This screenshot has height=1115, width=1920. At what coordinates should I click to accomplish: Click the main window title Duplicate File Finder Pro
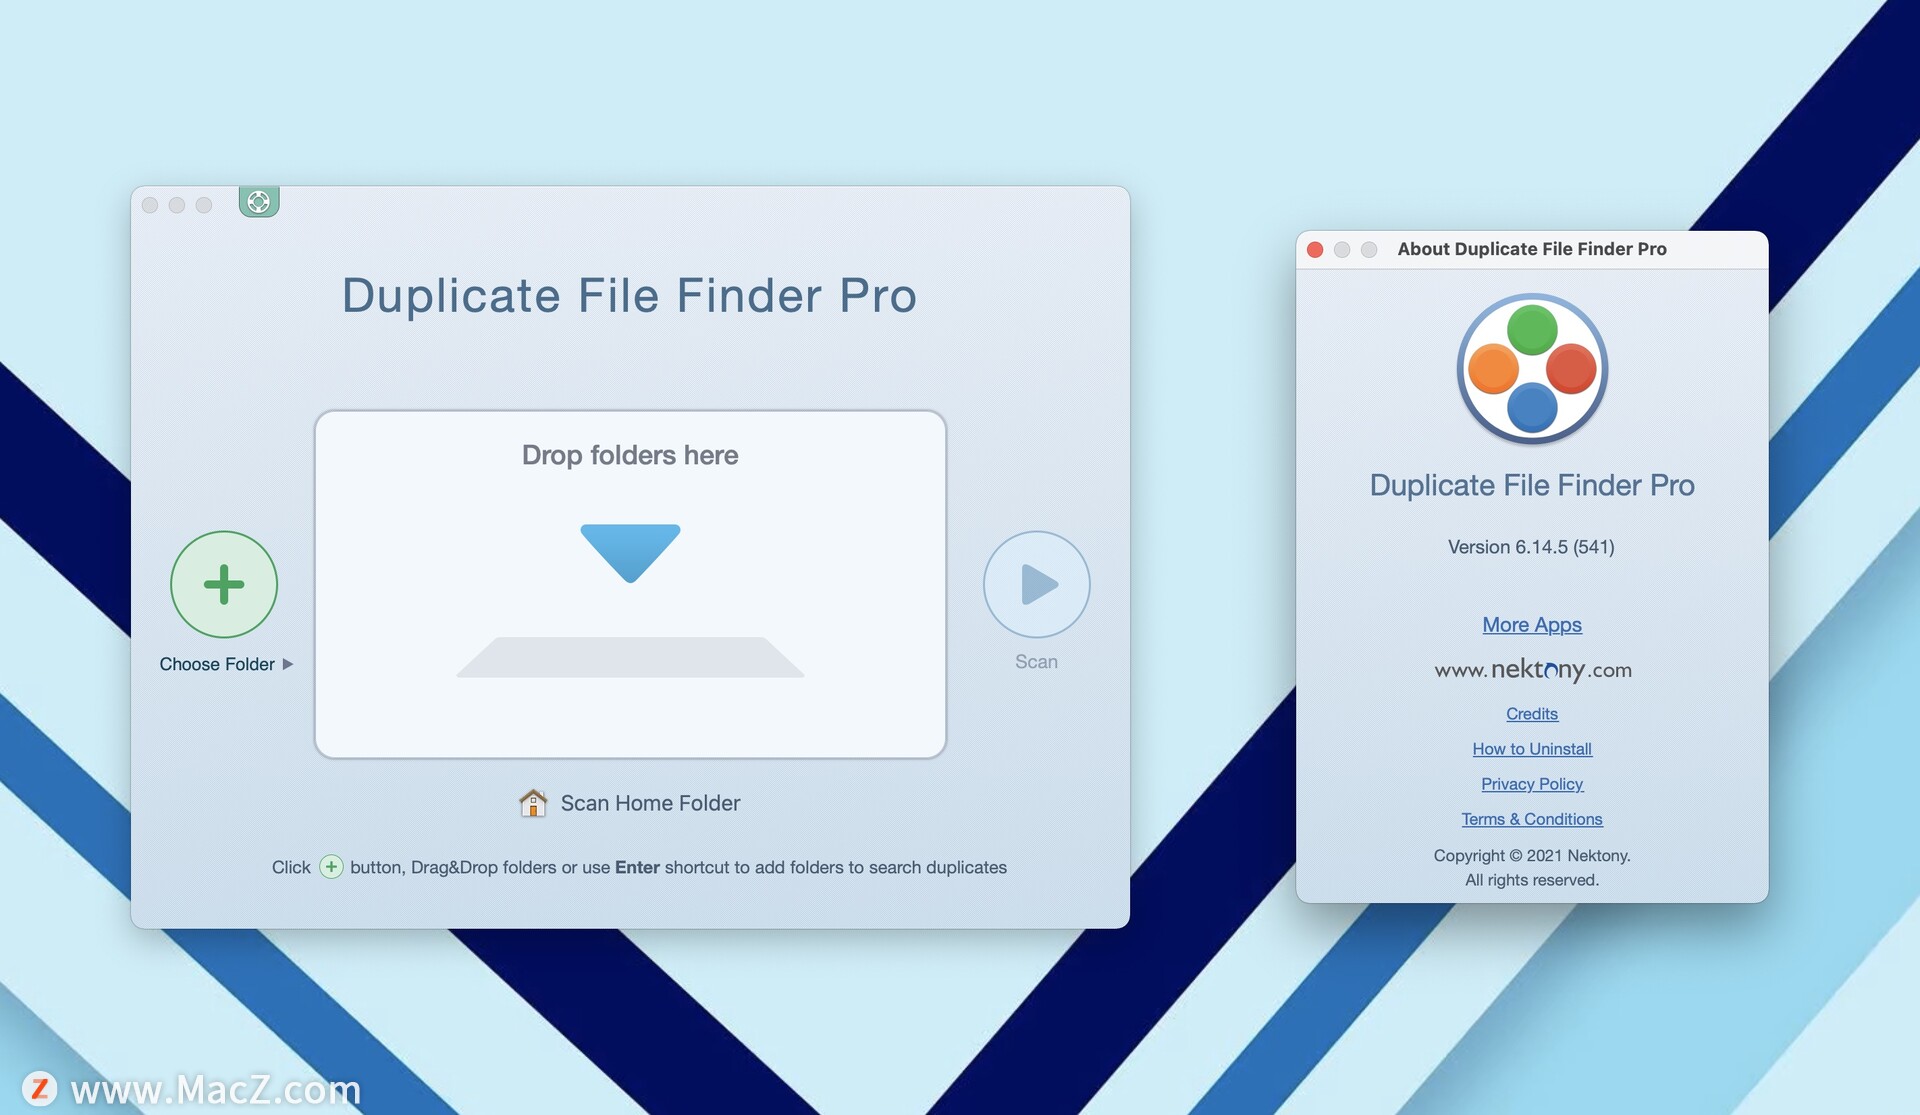630,296
